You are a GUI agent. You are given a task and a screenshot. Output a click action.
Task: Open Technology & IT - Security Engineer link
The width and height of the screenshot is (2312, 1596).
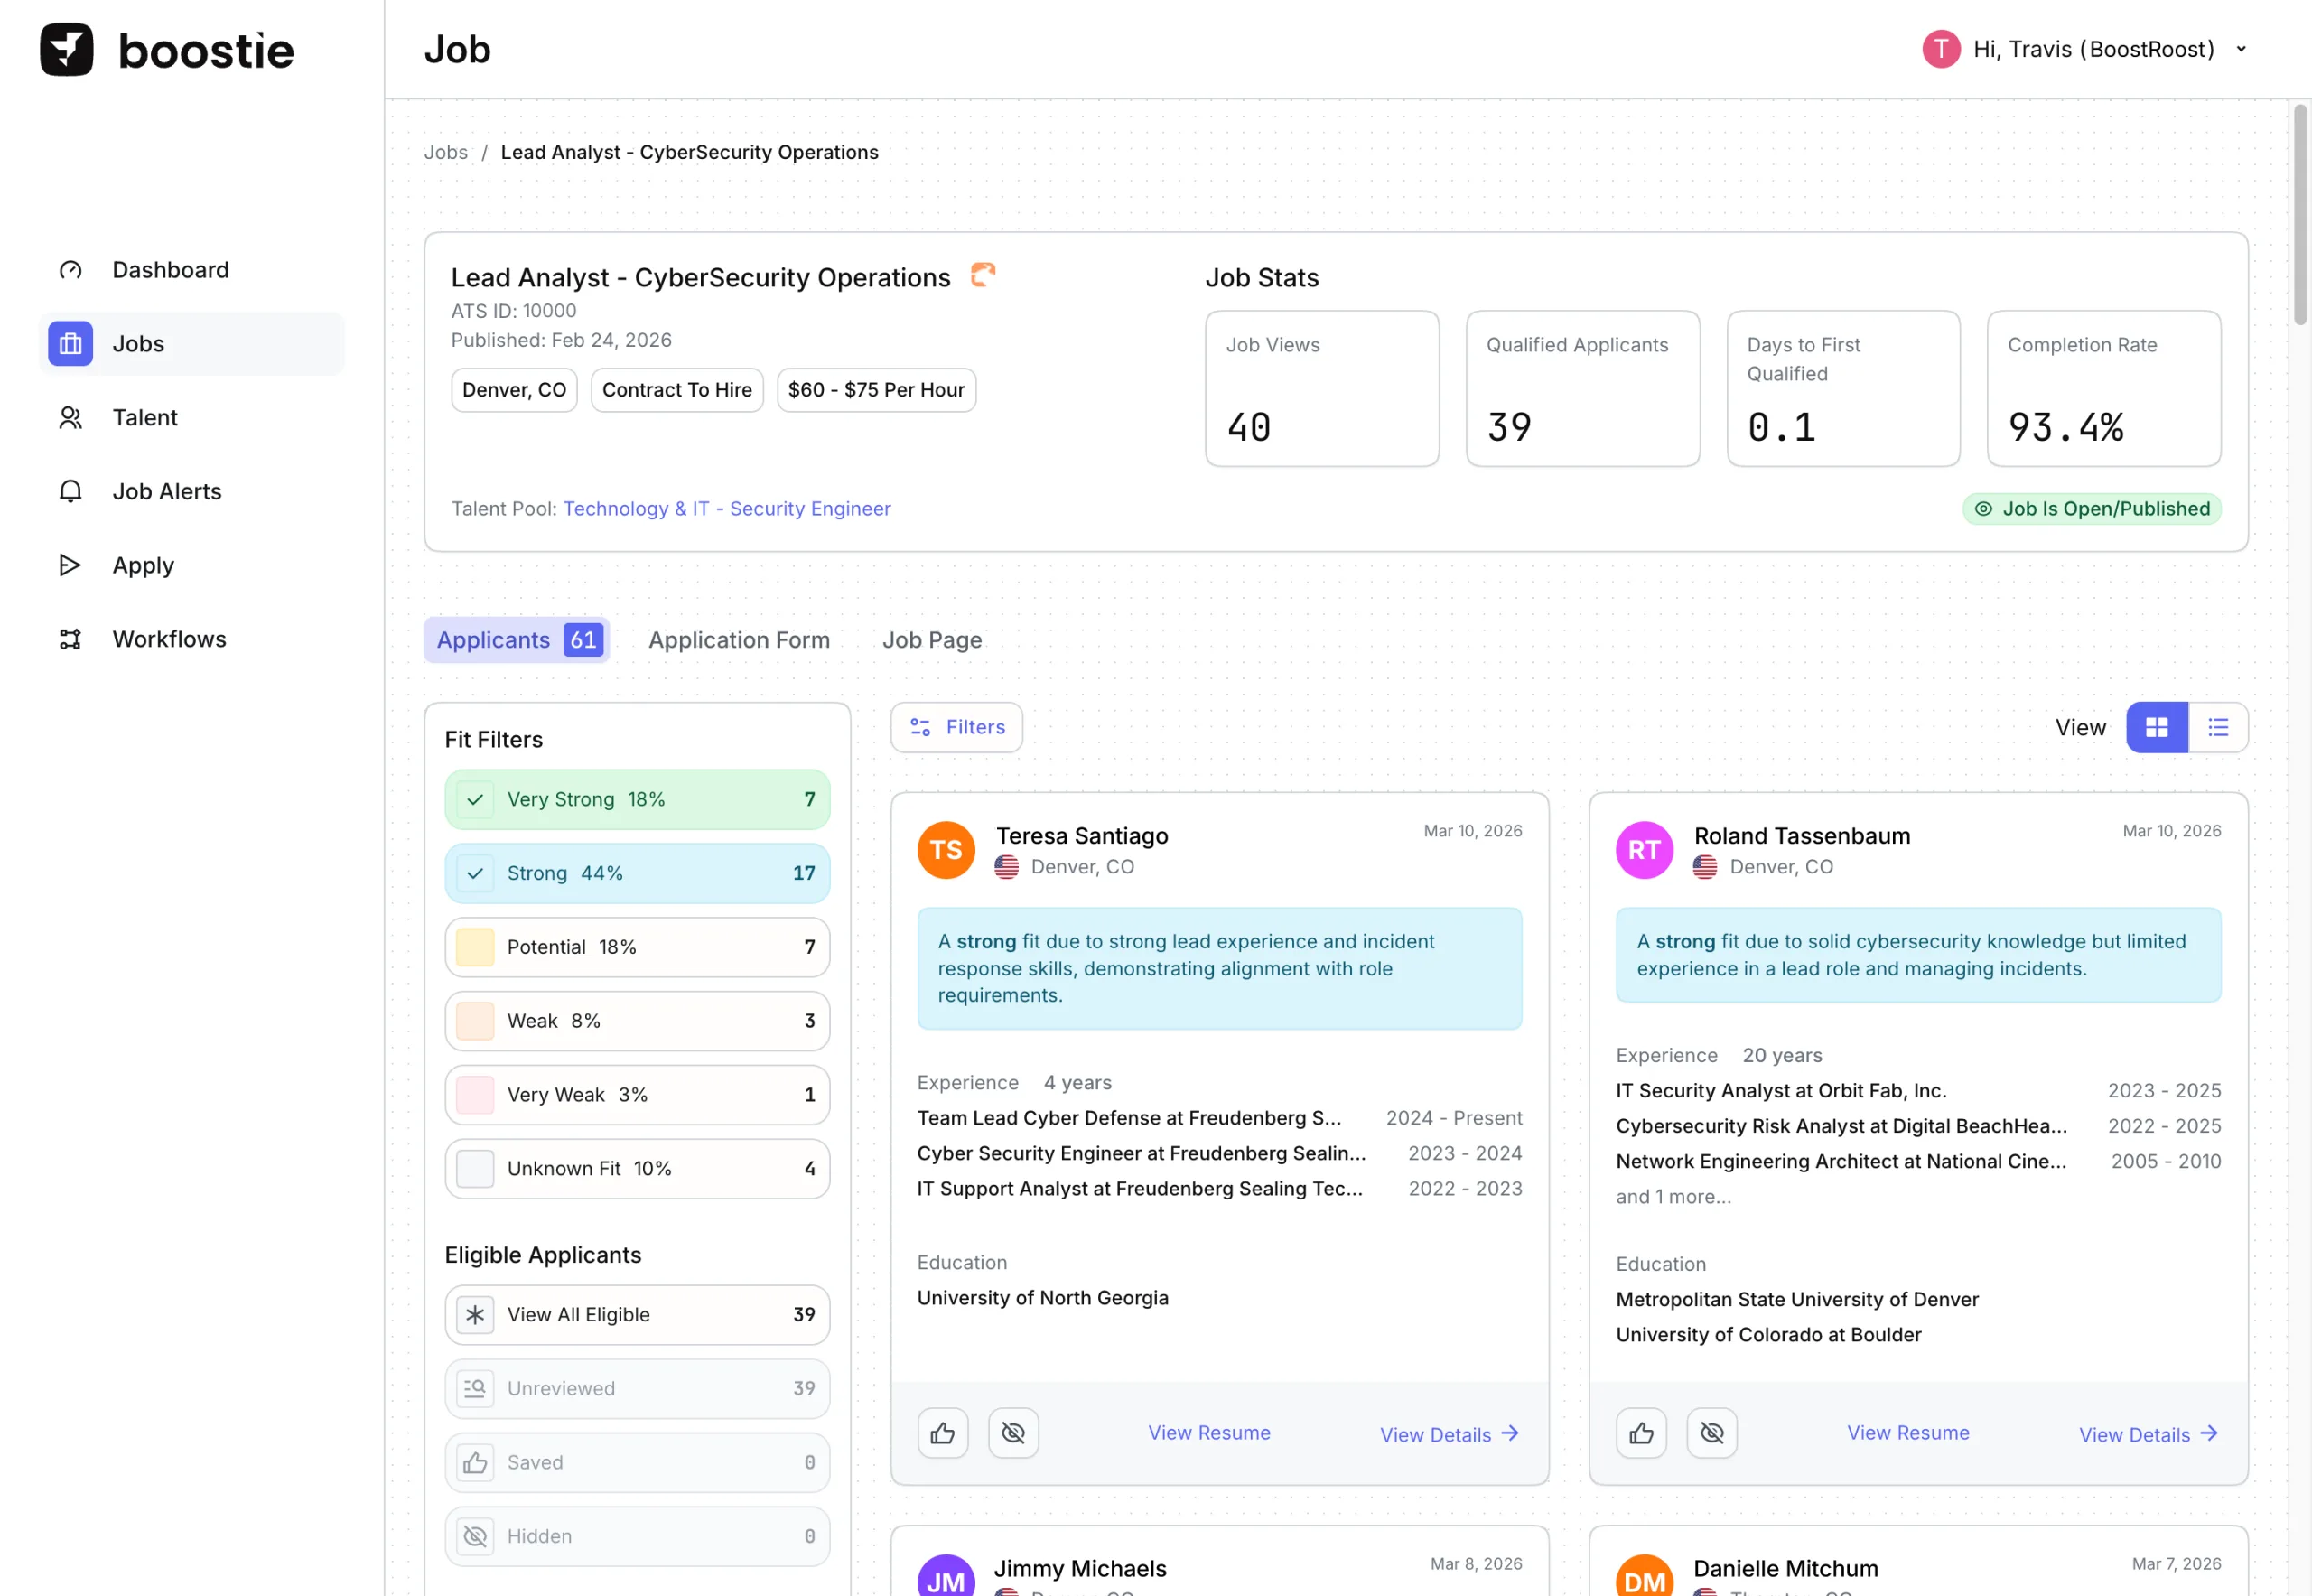point(726,508)
